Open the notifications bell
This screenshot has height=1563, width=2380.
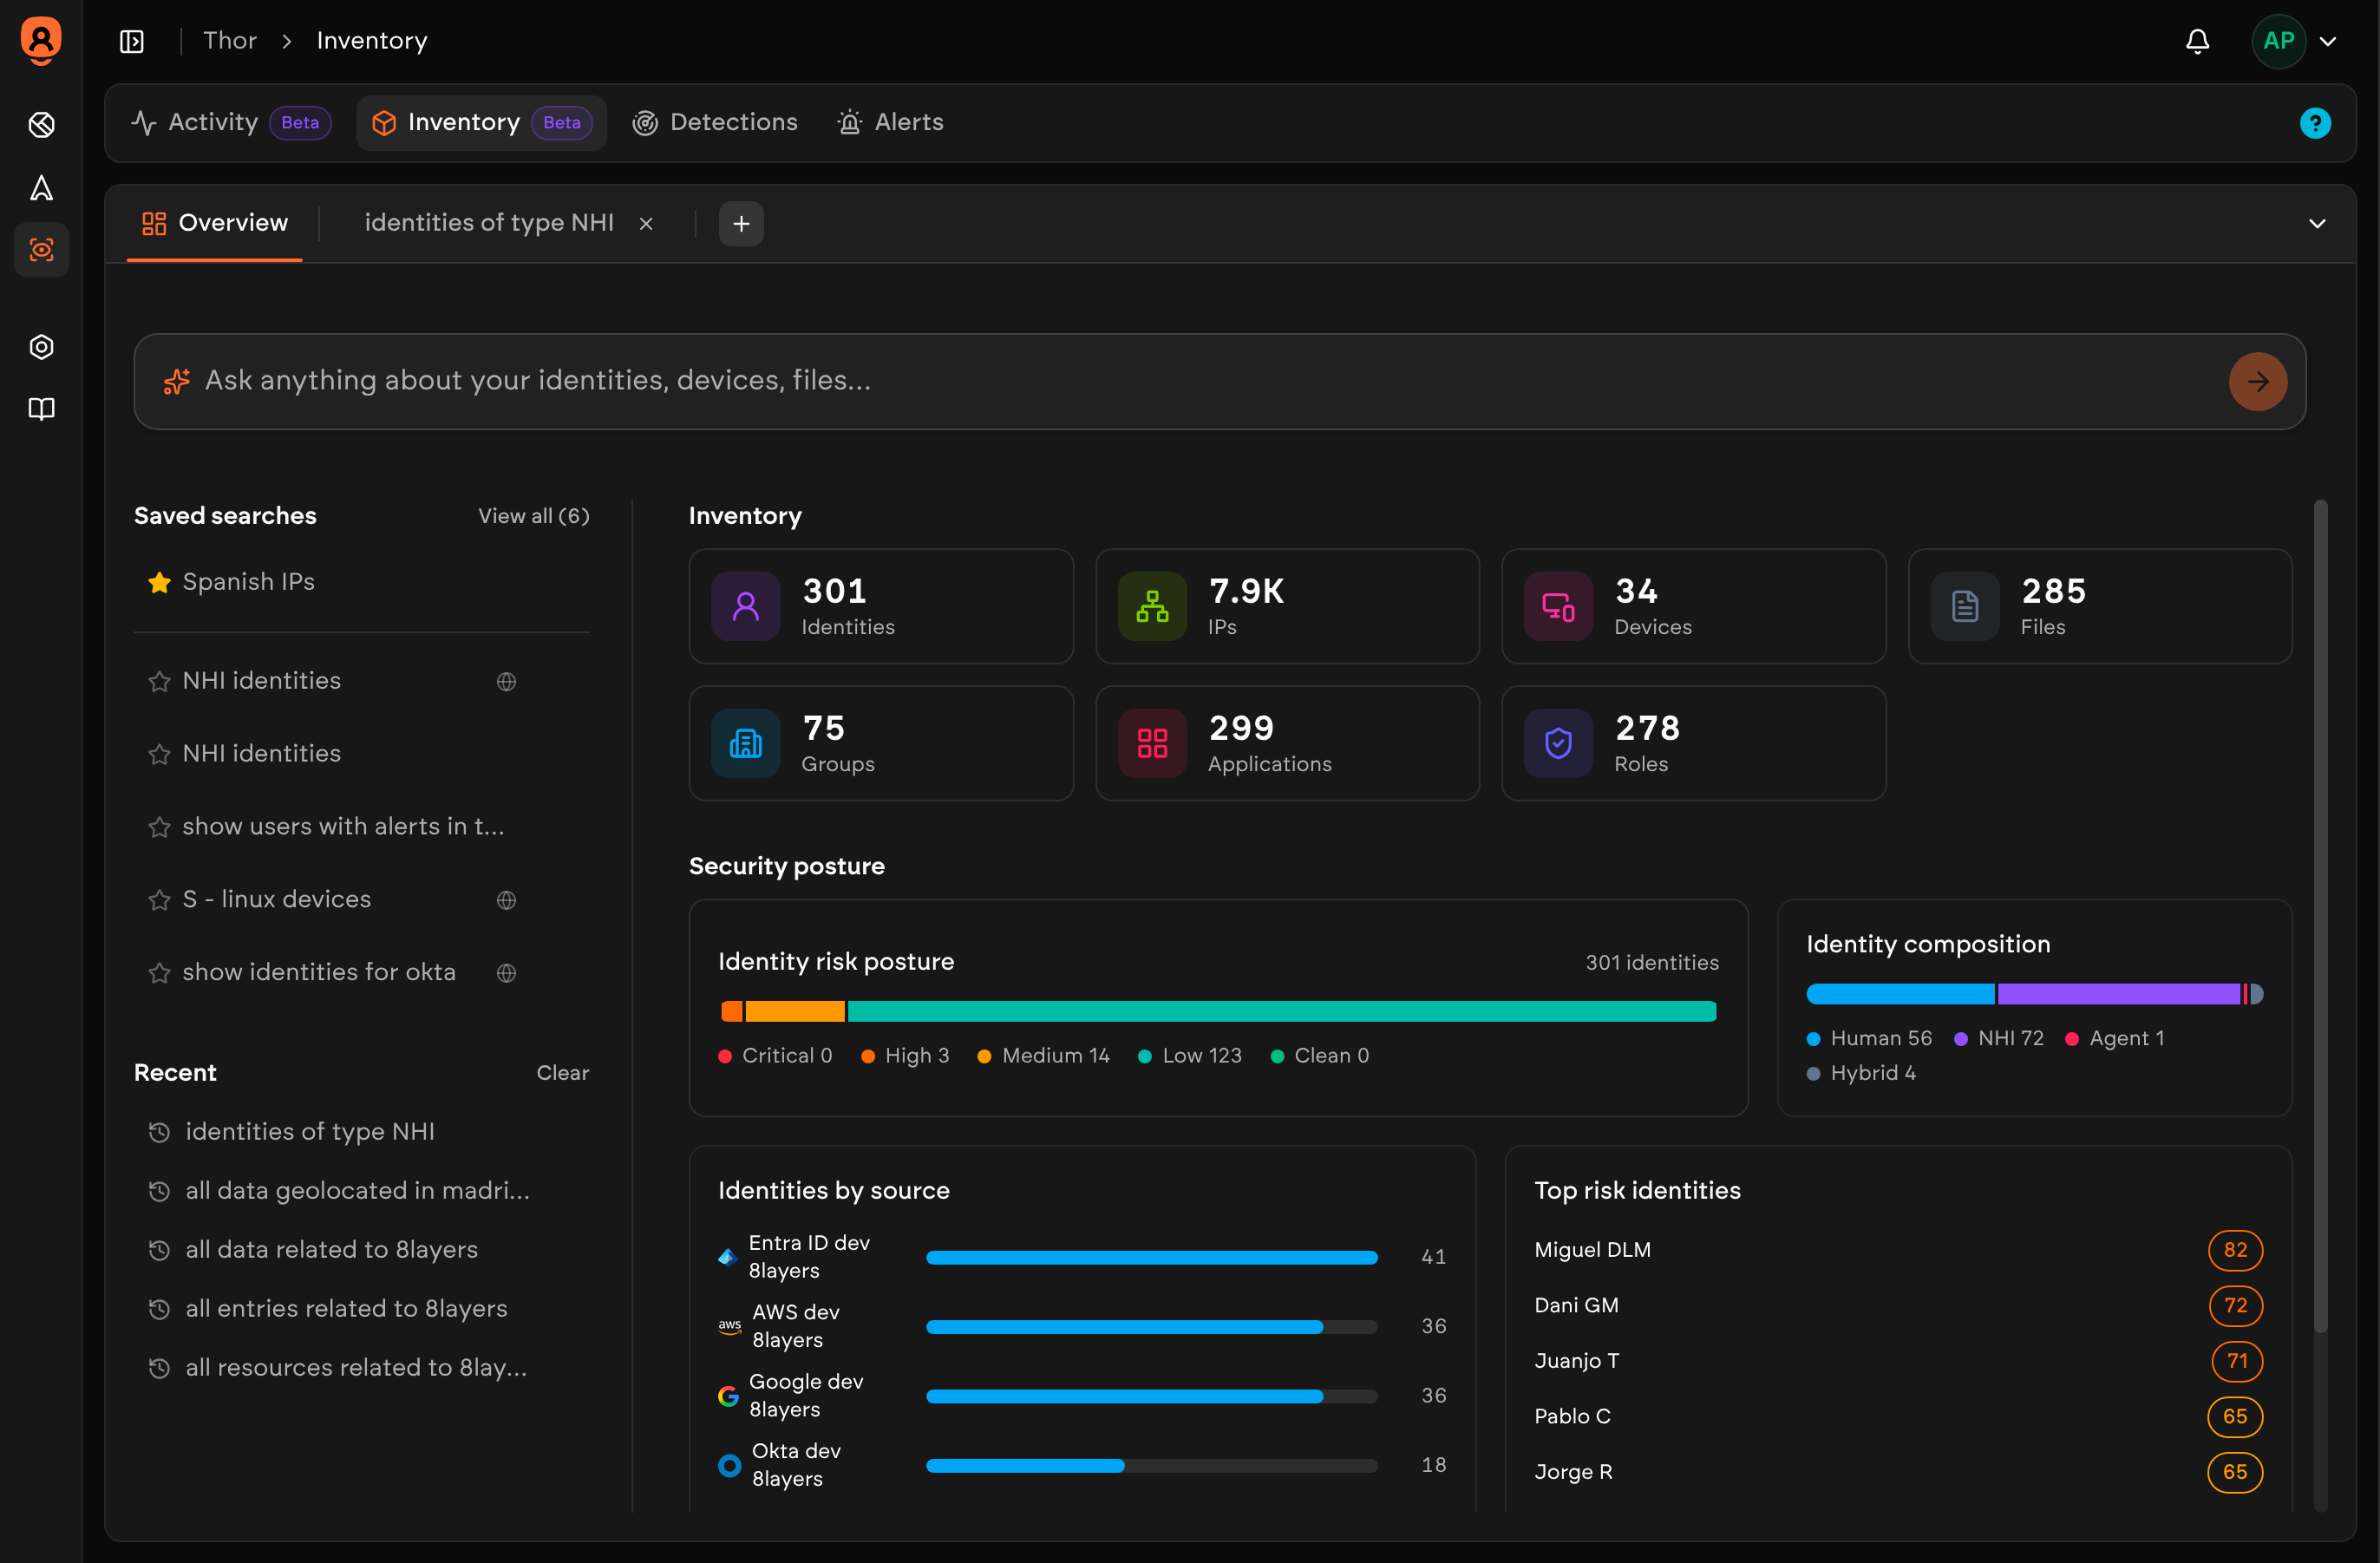coord(2197,41)
